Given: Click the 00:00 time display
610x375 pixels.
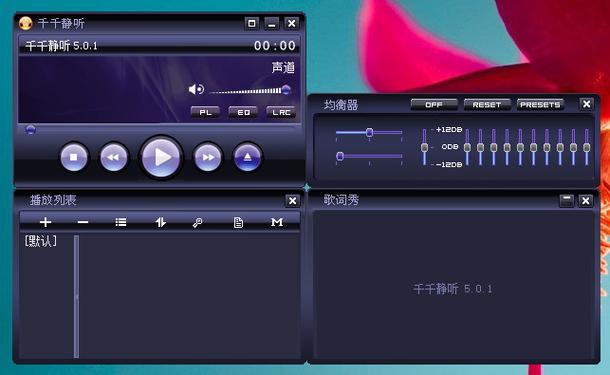Looking at the screenshot, I should [275, 46].
